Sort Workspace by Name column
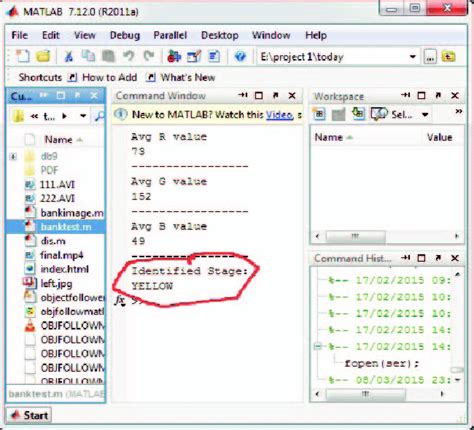 [329, 137]
